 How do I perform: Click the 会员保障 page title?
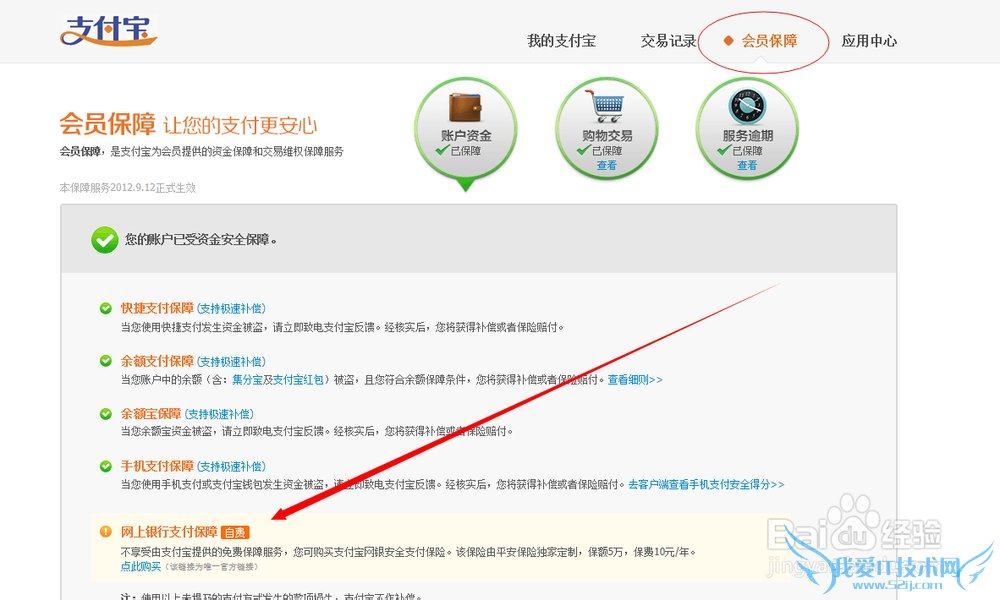[x=107, y=124]
